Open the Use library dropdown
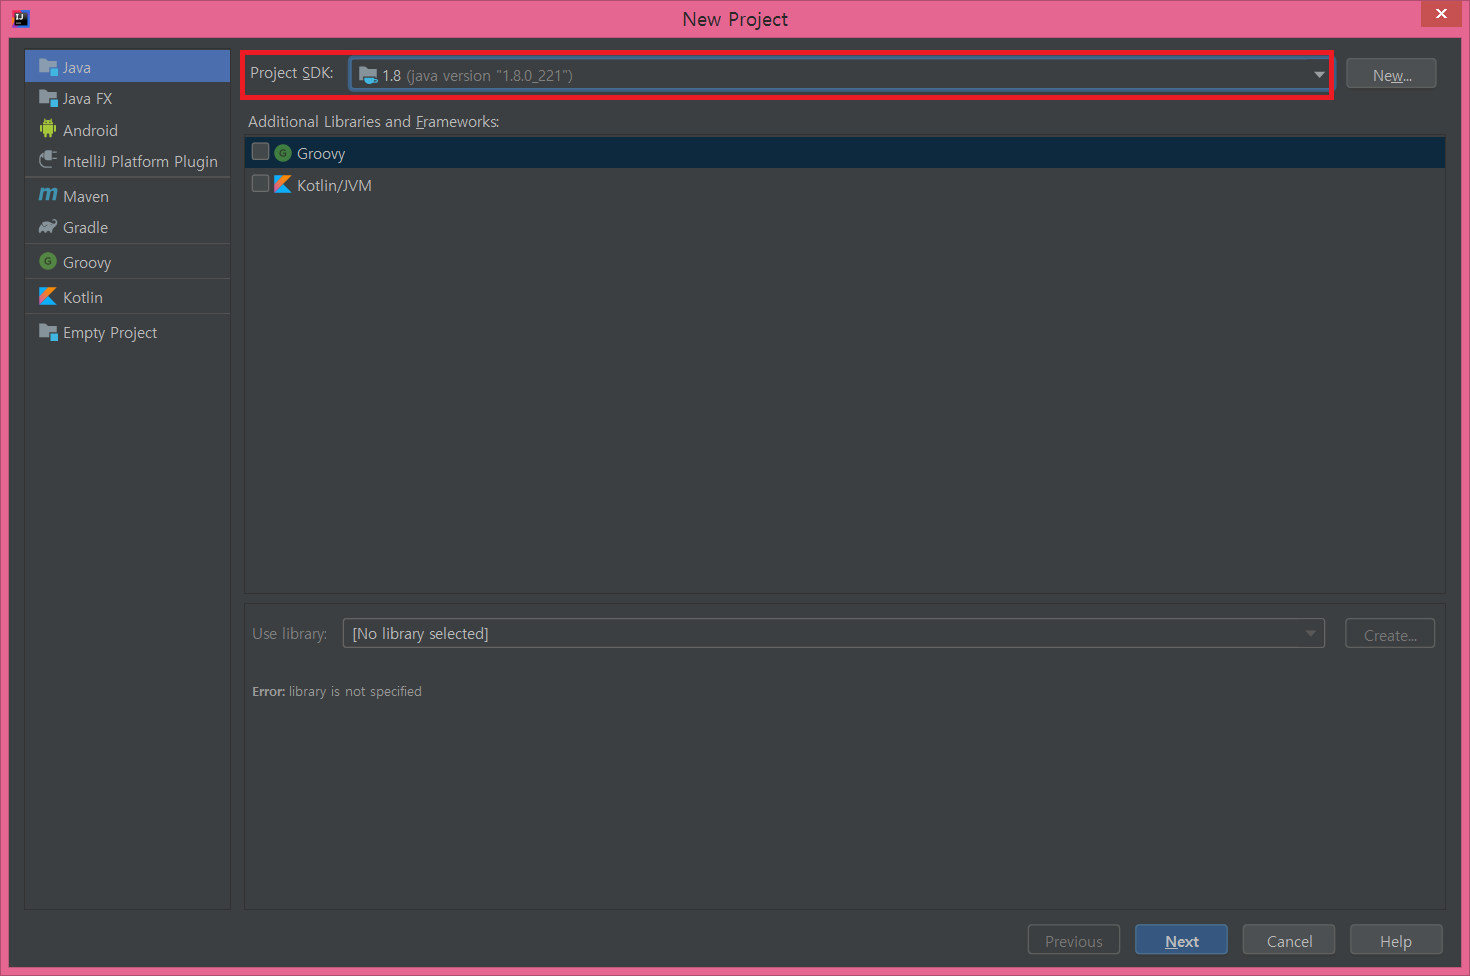 click(834, 633)
